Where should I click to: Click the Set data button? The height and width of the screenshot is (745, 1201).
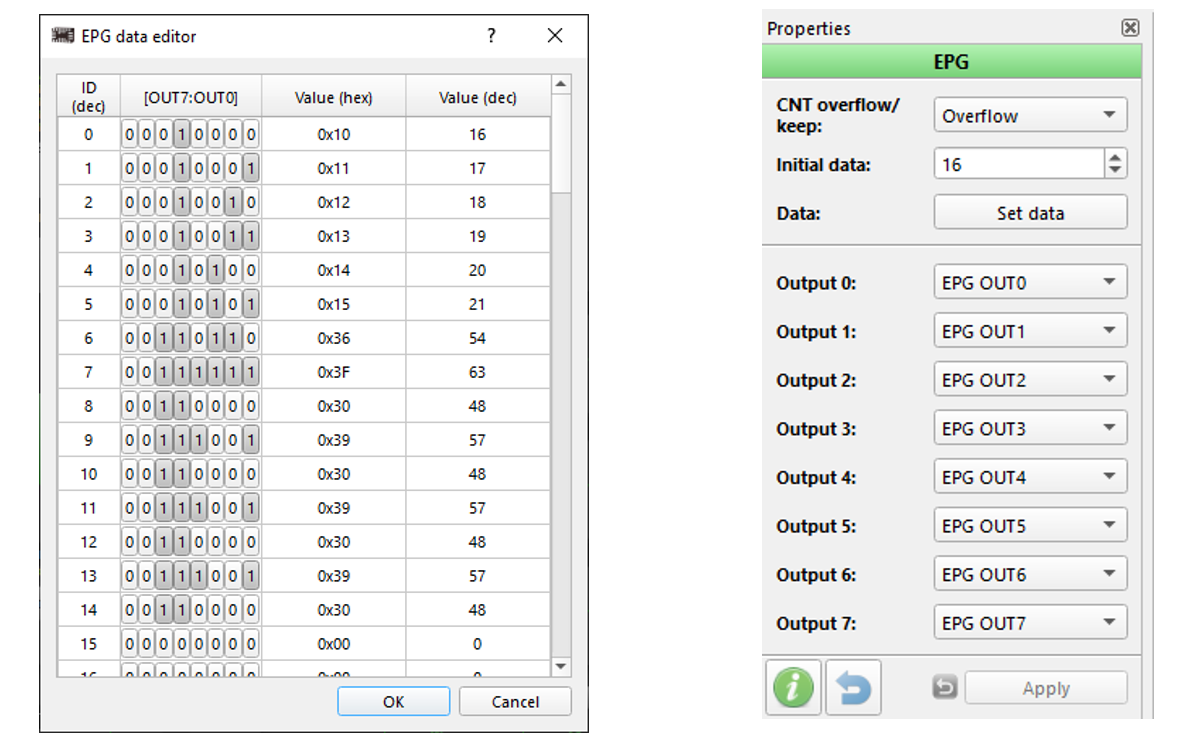tap(1030, 213)
